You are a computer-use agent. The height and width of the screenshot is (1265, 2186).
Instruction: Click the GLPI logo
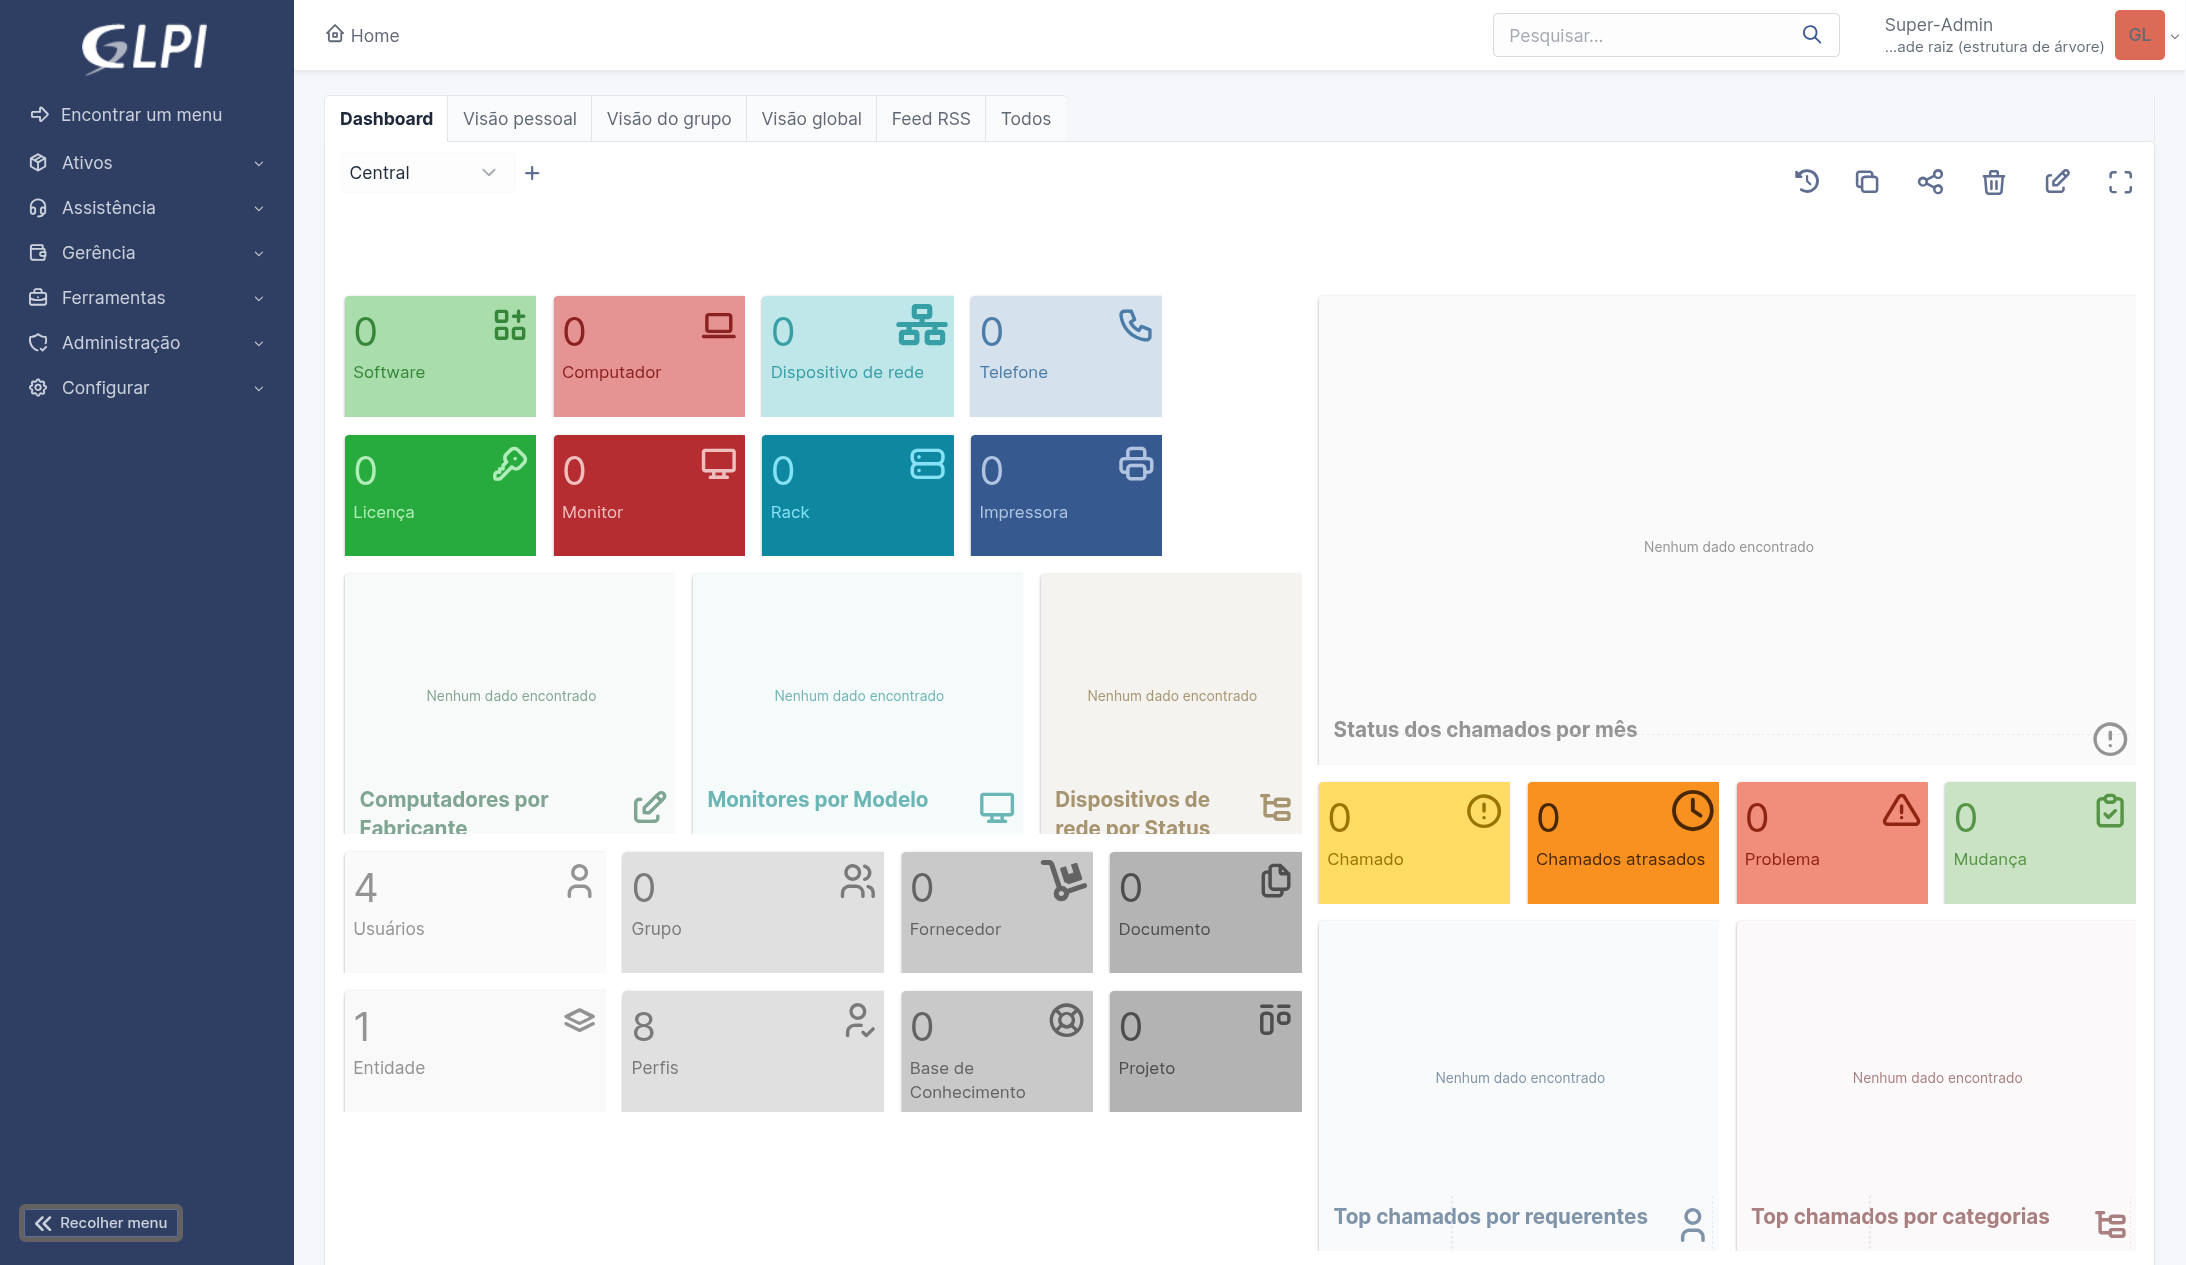pyautogui.click(x=146, y=47)
